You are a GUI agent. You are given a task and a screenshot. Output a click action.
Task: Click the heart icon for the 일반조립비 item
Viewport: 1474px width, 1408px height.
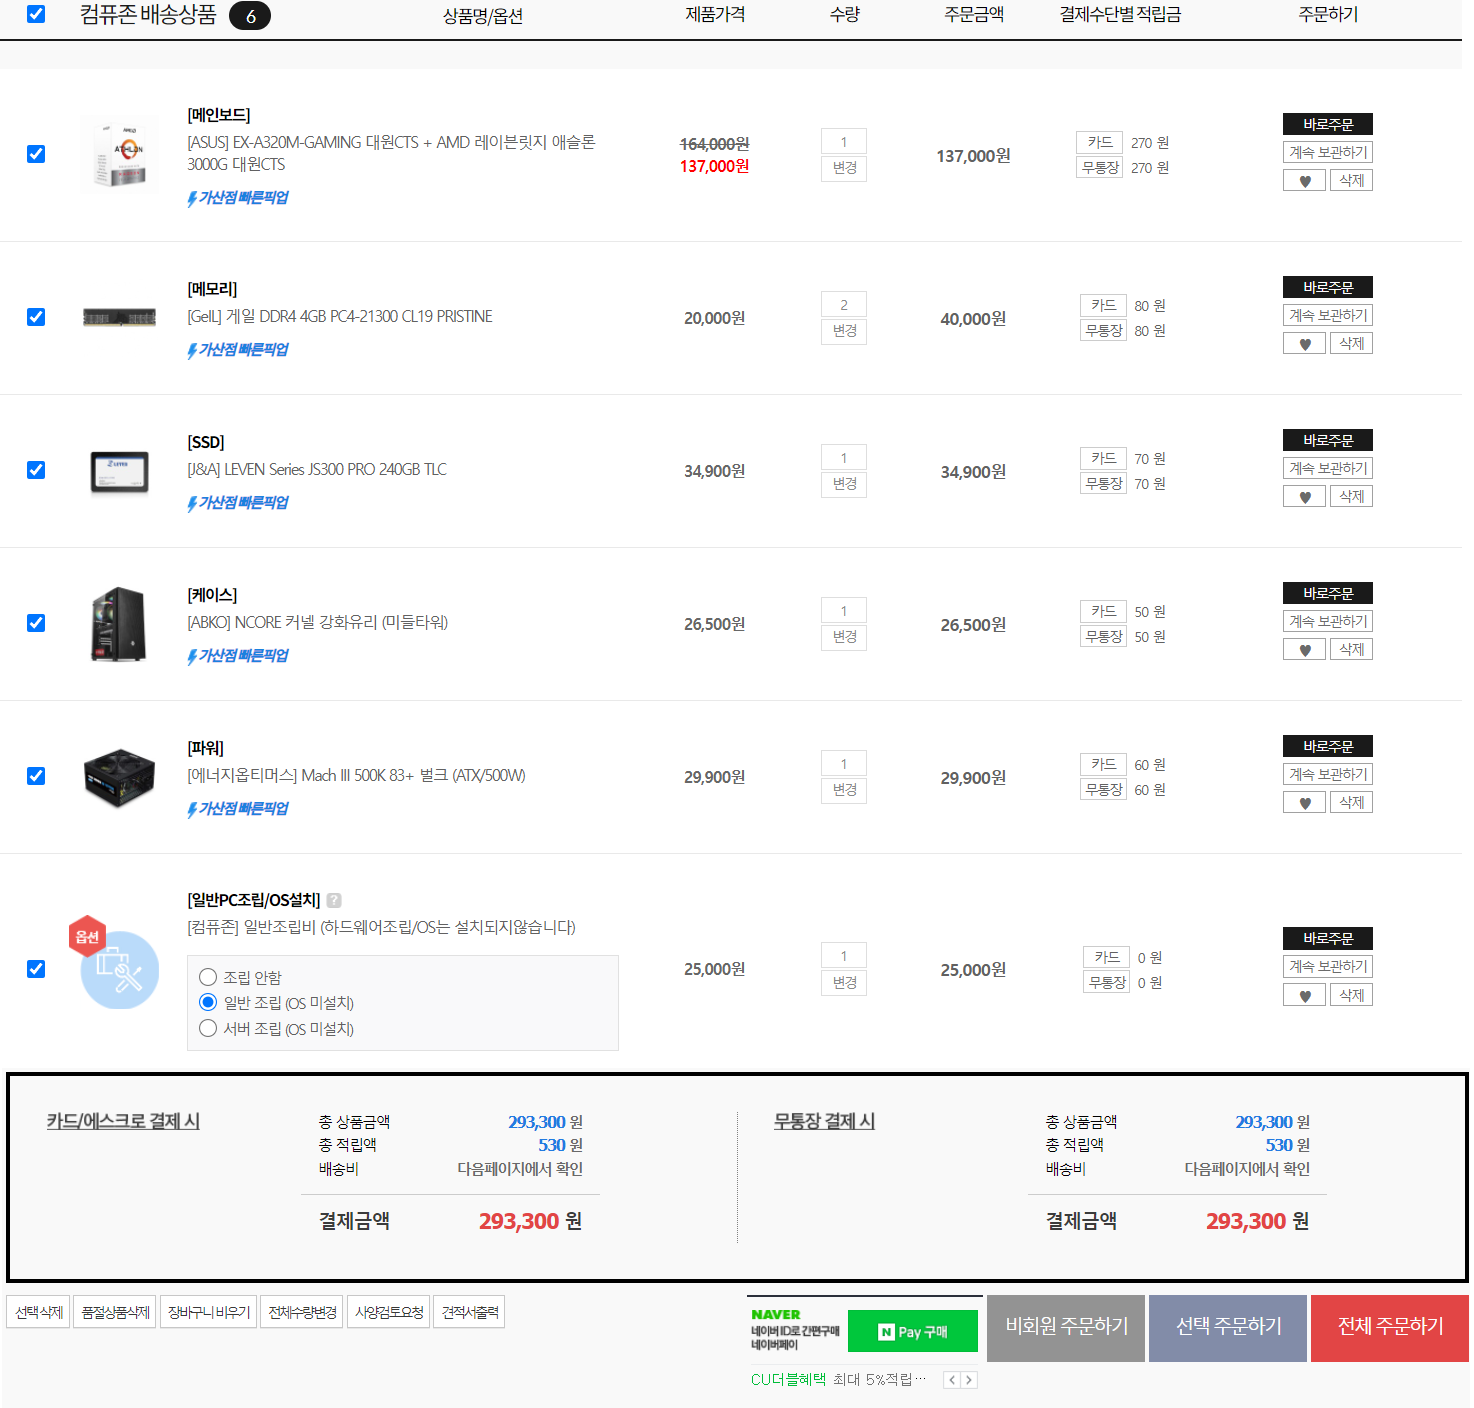coord(1304,996)
